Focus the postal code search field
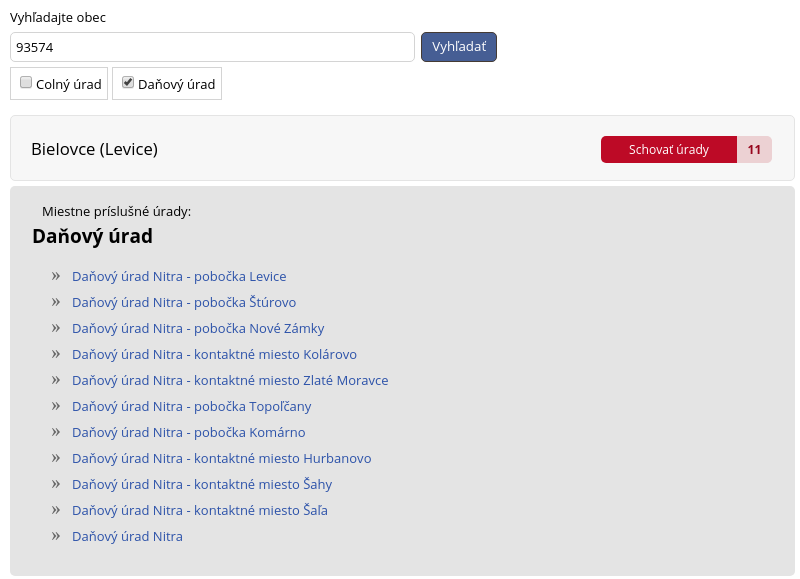Screen dimensions: 800x579 pos(212,47)
